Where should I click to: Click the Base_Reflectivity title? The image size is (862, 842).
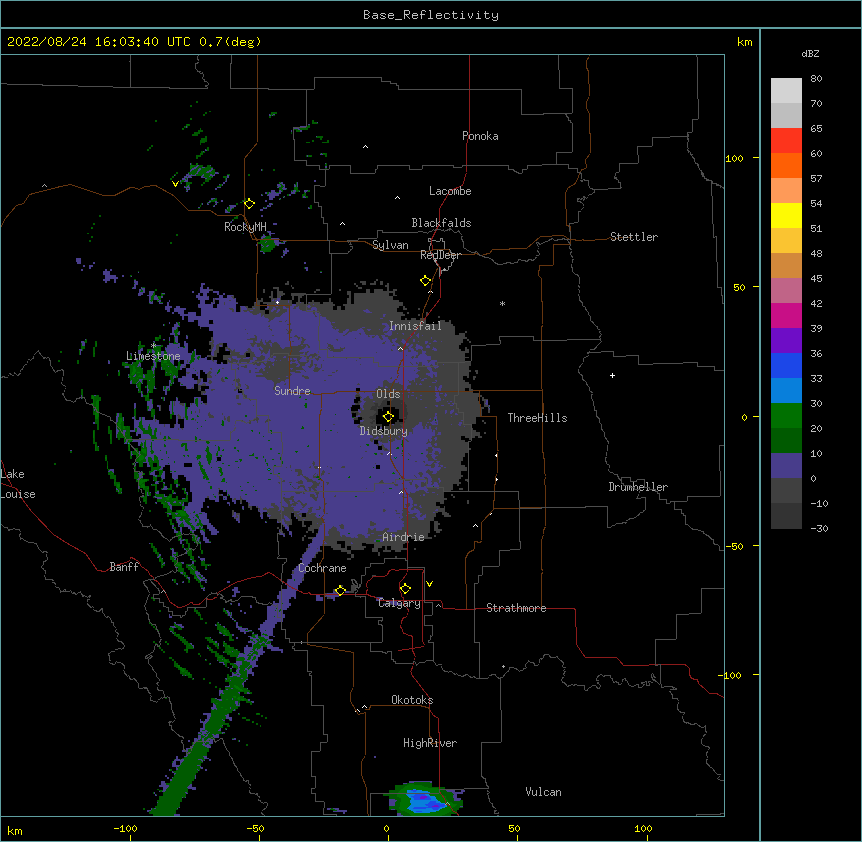431,15
